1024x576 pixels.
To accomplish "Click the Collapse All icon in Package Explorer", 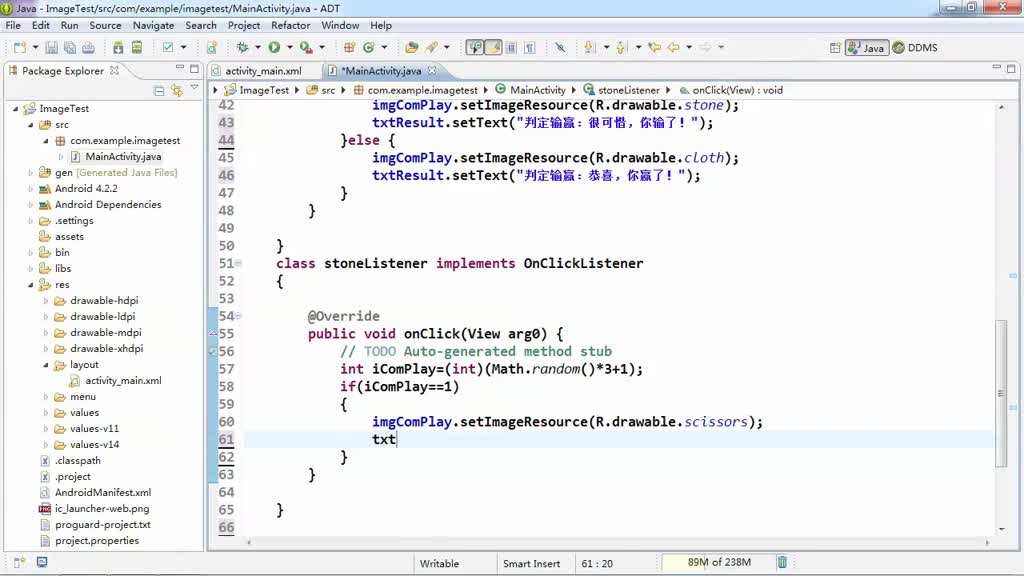I will 159,91.
